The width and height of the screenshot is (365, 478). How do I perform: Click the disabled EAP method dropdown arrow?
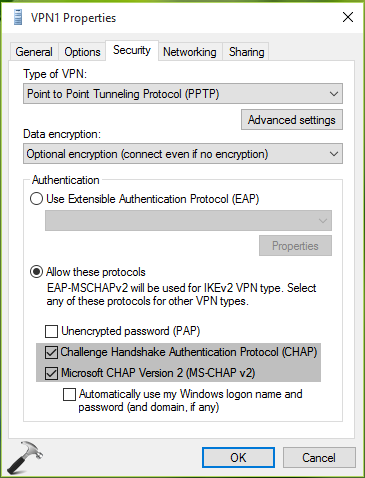[322, 220]
